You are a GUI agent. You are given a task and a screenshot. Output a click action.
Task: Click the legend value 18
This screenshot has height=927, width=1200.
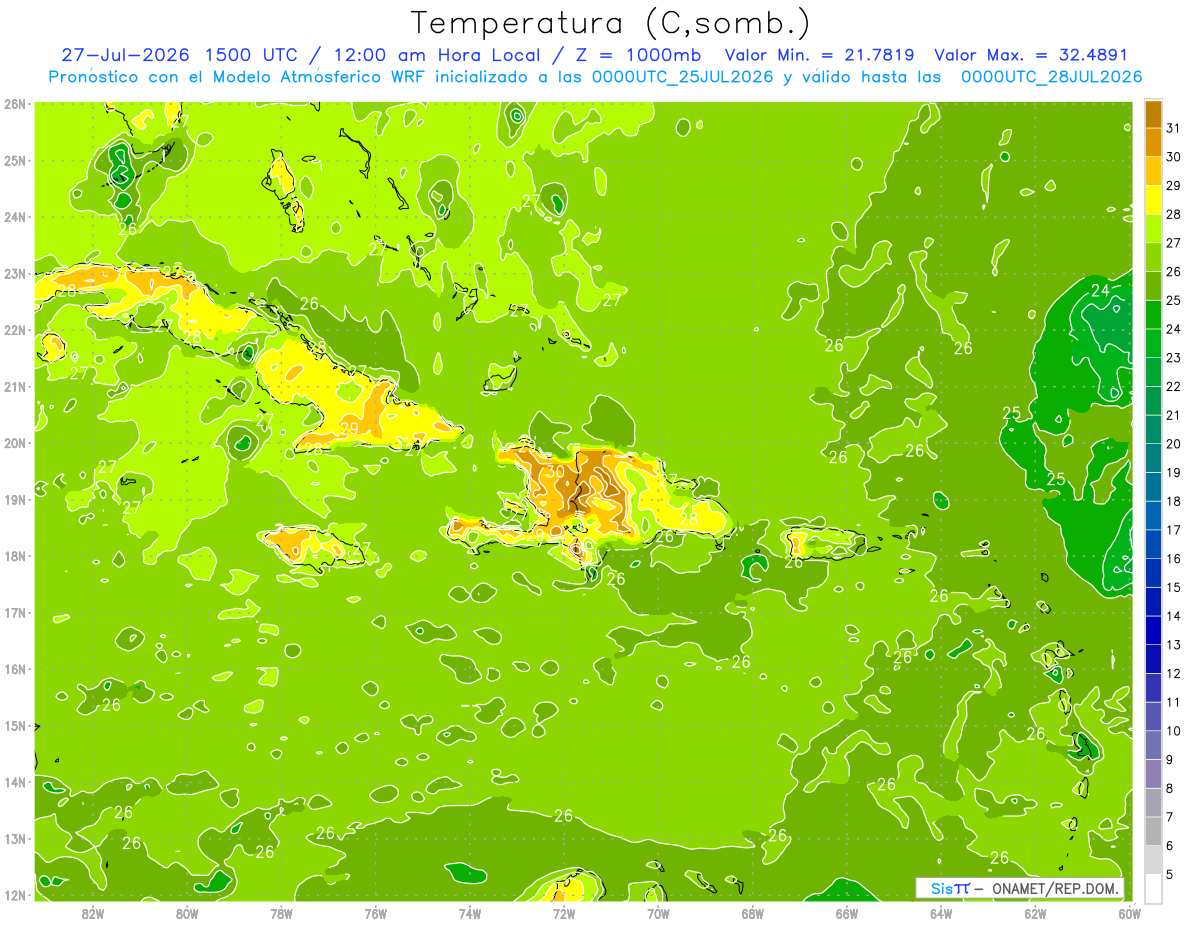pyautogui.click(x=1174, y=501)
